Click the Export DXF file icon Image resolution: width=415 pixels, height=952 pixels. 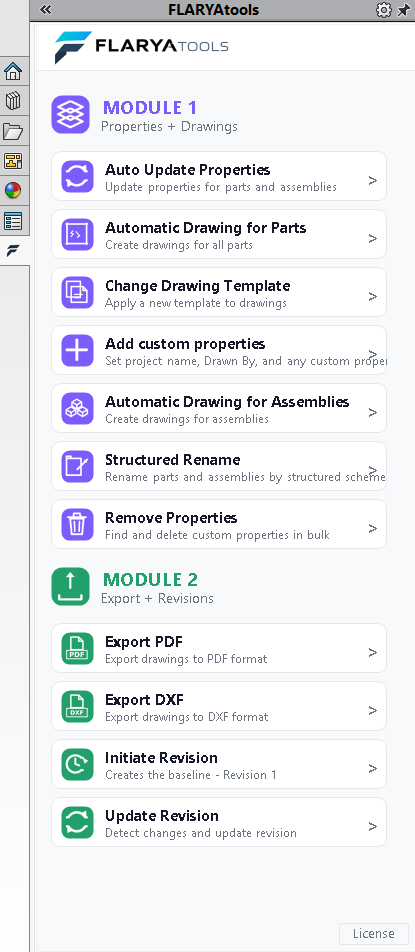[x=78, y=707]
